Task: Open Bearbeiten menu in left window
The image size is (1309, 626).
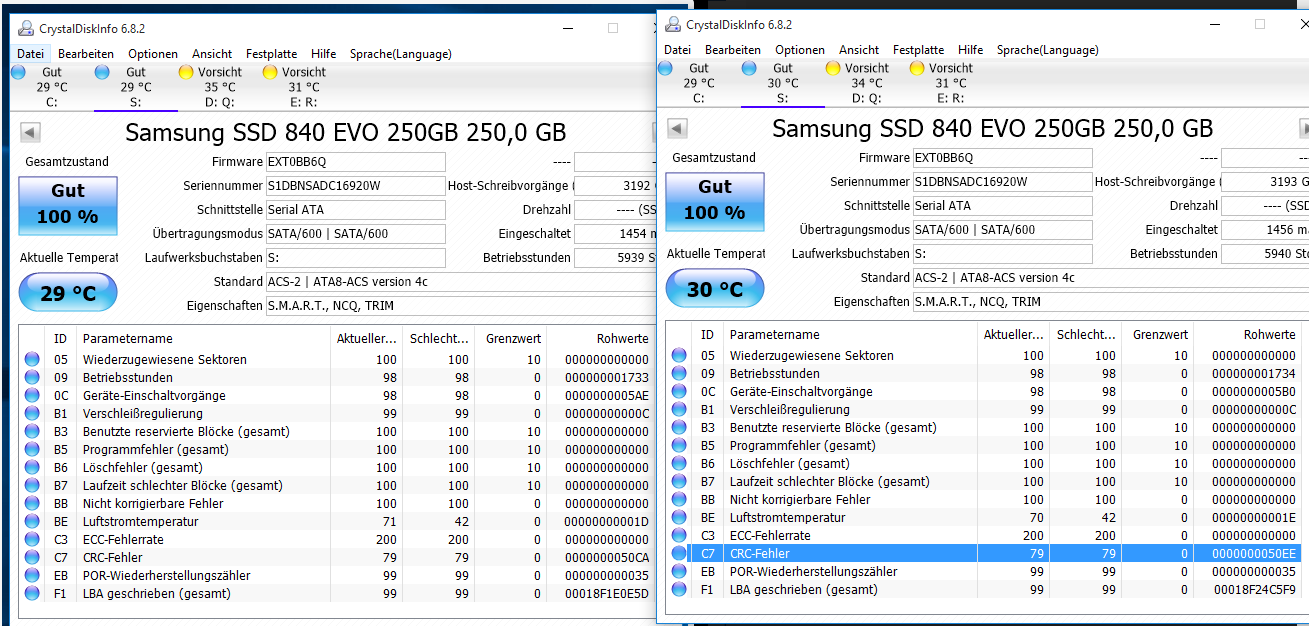Action: click(85, 54)
